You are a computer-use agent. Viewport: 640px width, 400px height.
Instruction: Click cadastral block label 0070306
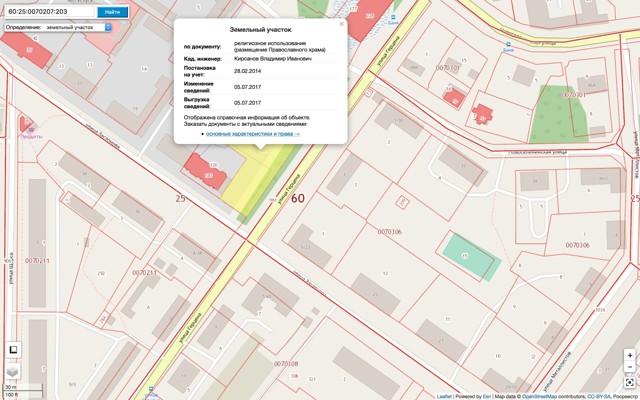[389, 231]
